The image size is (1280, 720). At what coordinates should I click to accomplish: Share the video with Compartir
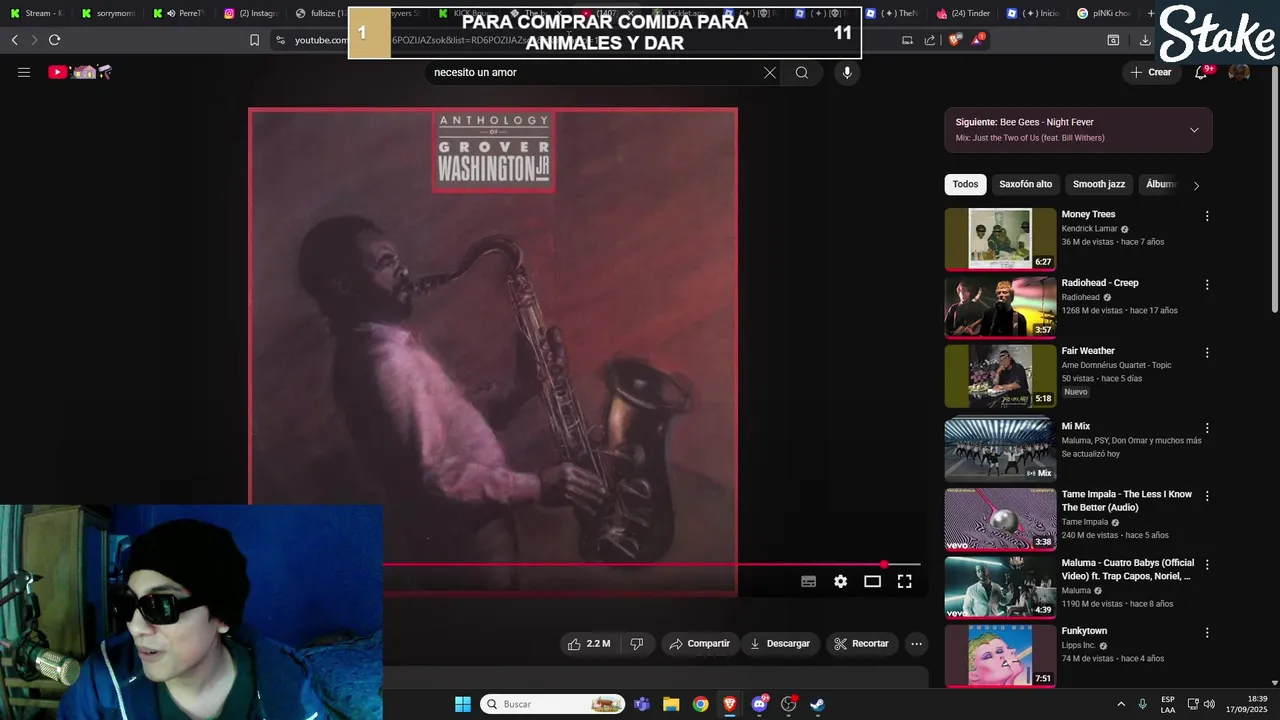tap(700, 643)
